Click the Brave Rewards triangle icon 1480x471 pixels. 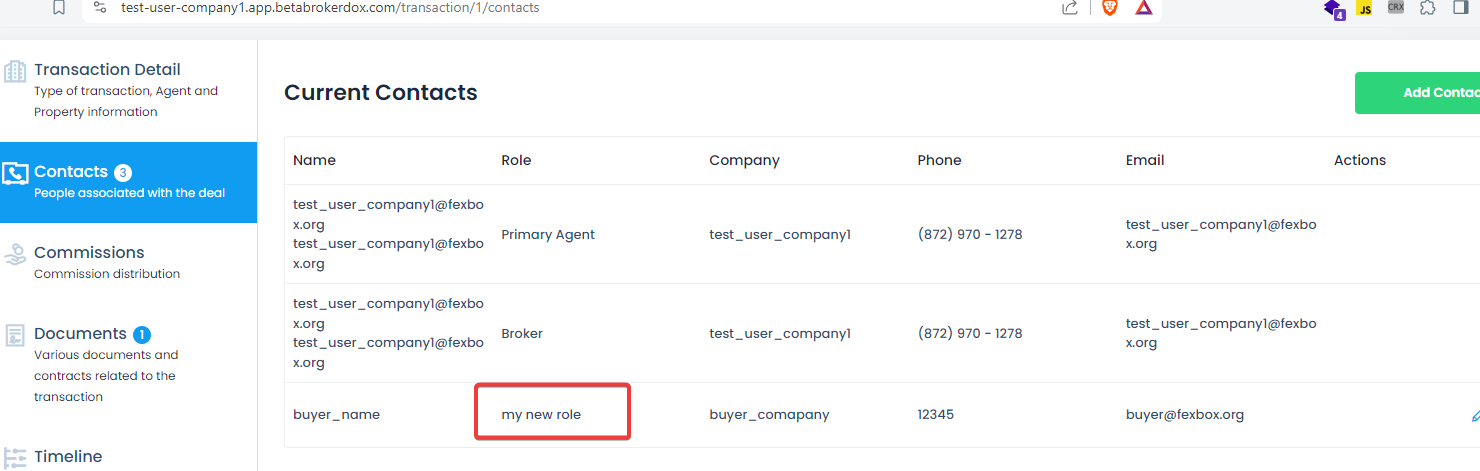(1144, 8)
